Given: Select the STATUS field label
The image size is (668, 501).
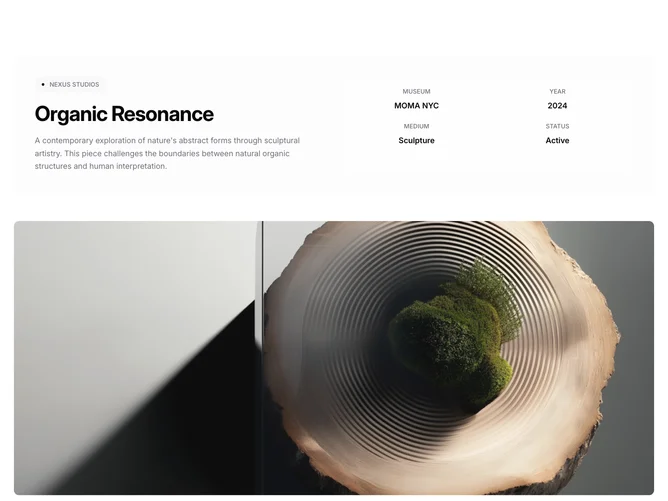Looking at the screenshot, I should tap(557, 126).
